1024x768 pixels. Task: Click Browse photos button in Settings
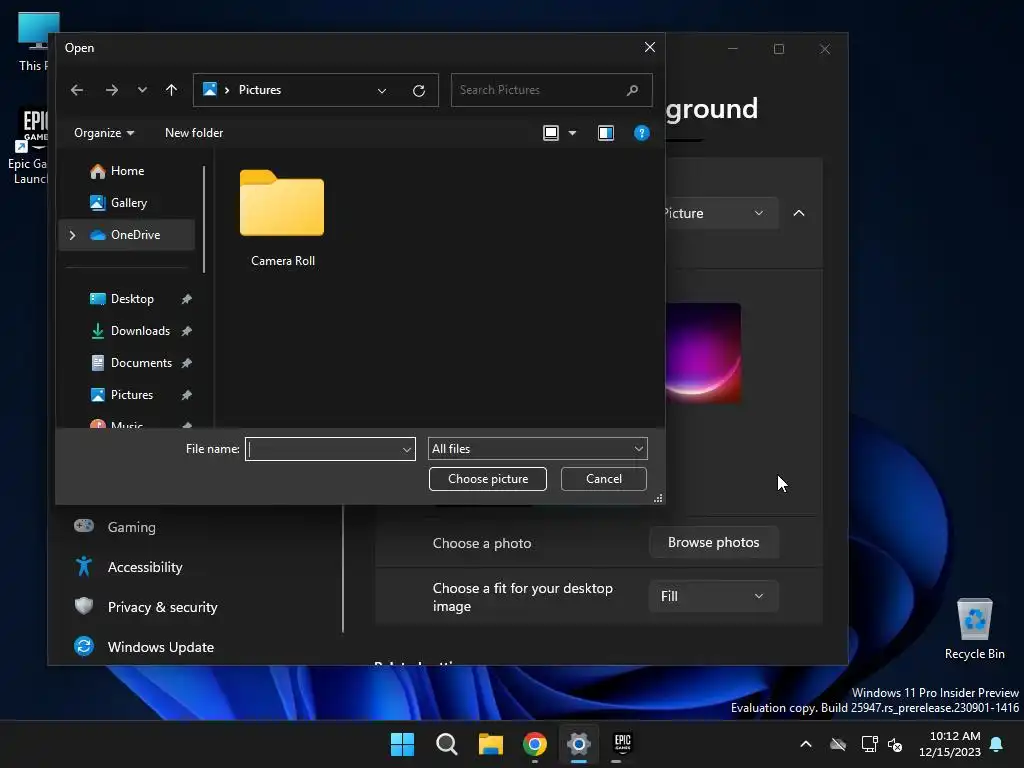[x=713, y=543]
